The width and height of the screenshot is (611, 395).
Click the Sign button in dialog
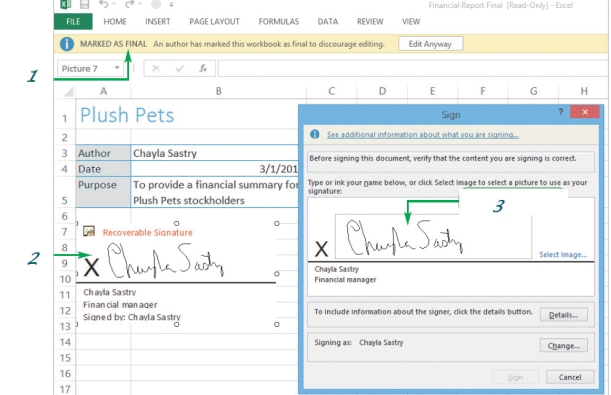point(515,377)
